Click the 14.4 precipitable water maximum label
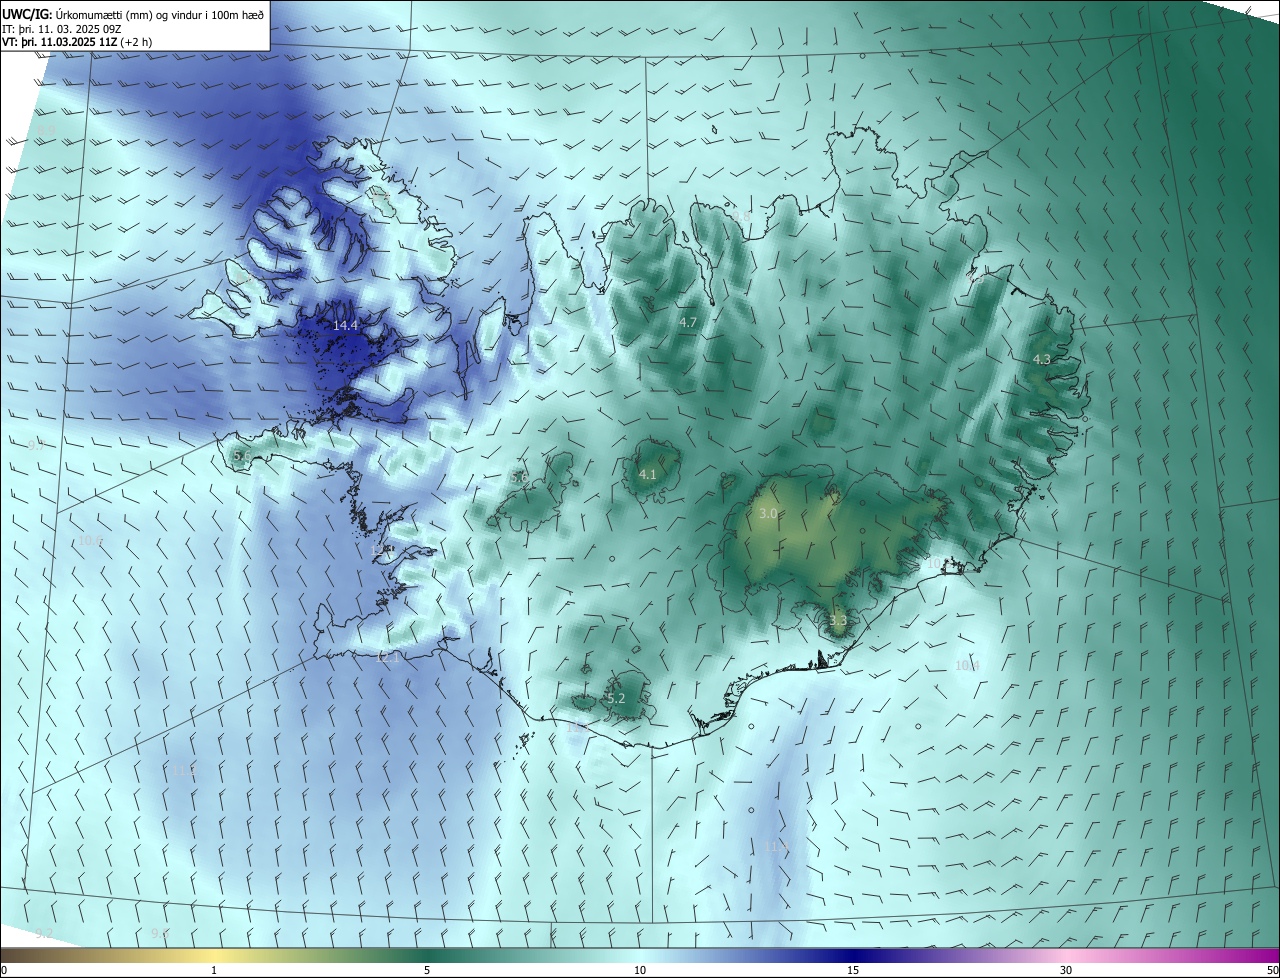Screen dimensions: 1280x978 [x=346, y=326]
